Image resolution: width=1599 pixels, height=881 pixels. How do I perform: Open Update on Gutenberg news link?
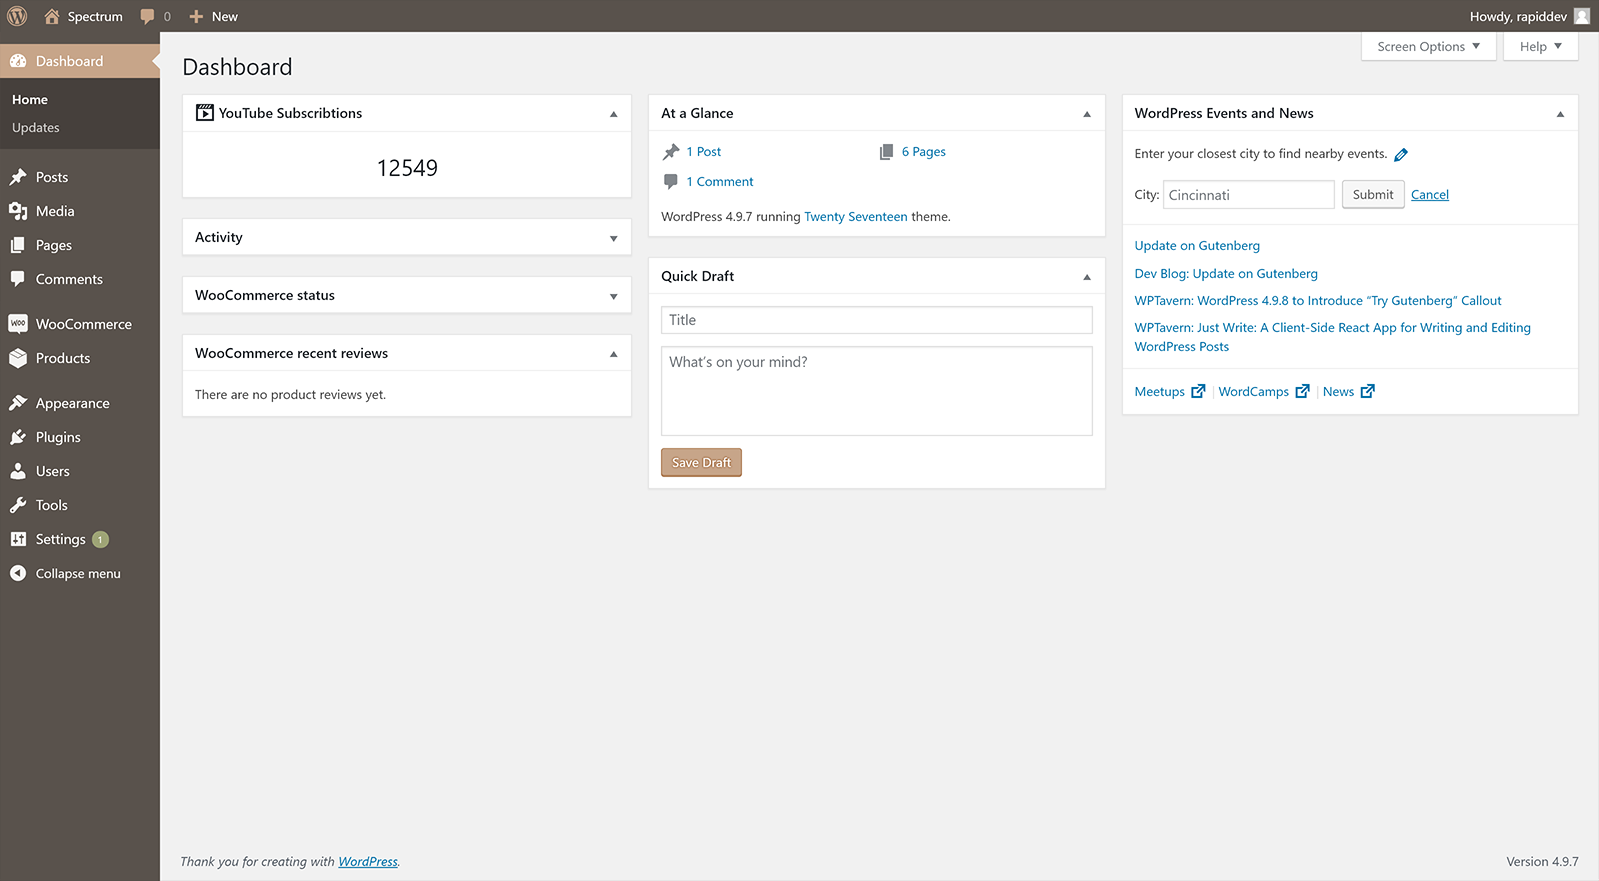click(x=1197, y=245)
